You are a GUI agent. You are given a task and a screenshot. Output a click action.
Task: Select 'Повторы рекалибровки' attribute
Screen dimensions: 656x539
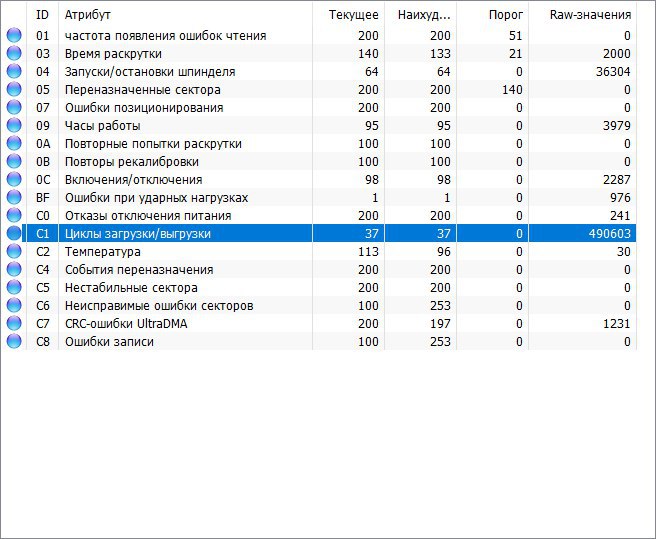[x=132, y=162]
